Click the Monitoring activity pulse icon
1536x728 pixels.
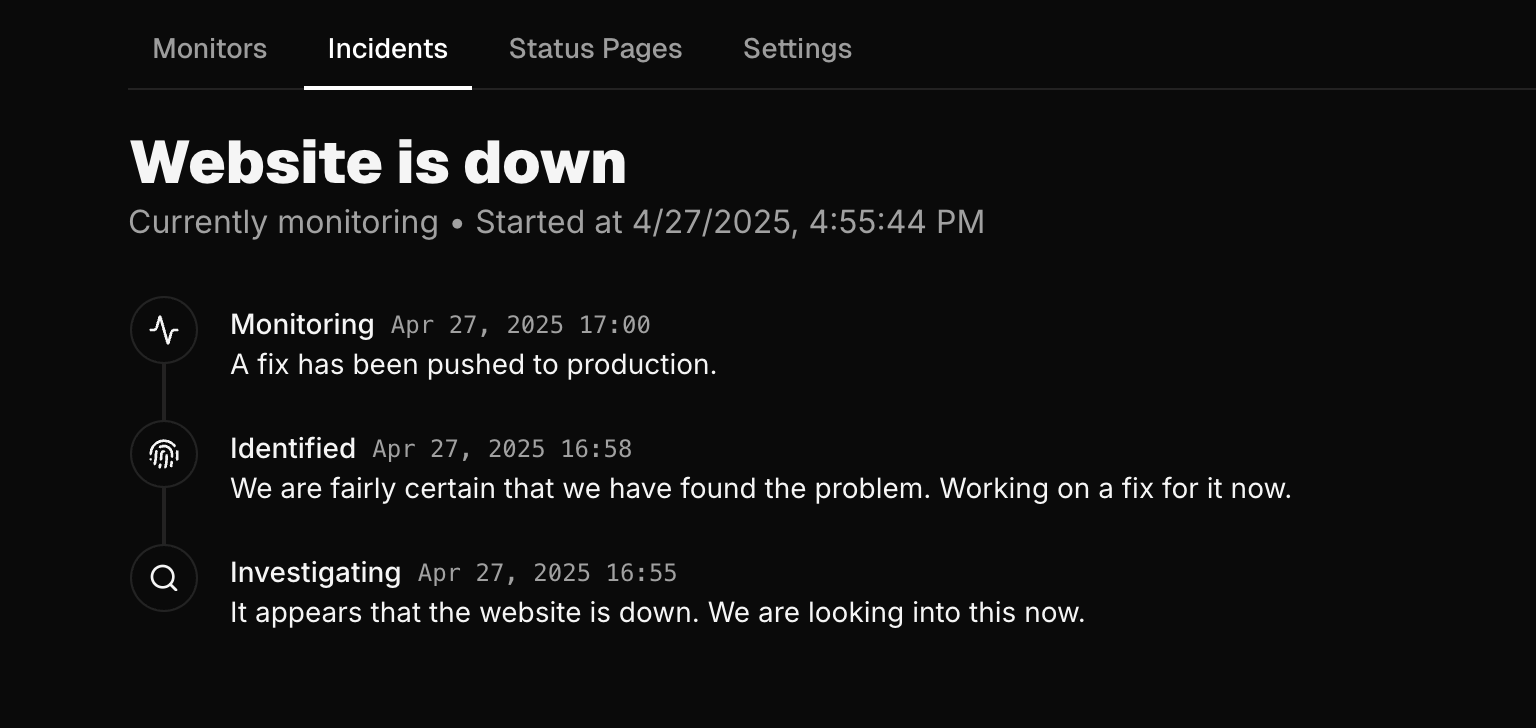point(164,330)
